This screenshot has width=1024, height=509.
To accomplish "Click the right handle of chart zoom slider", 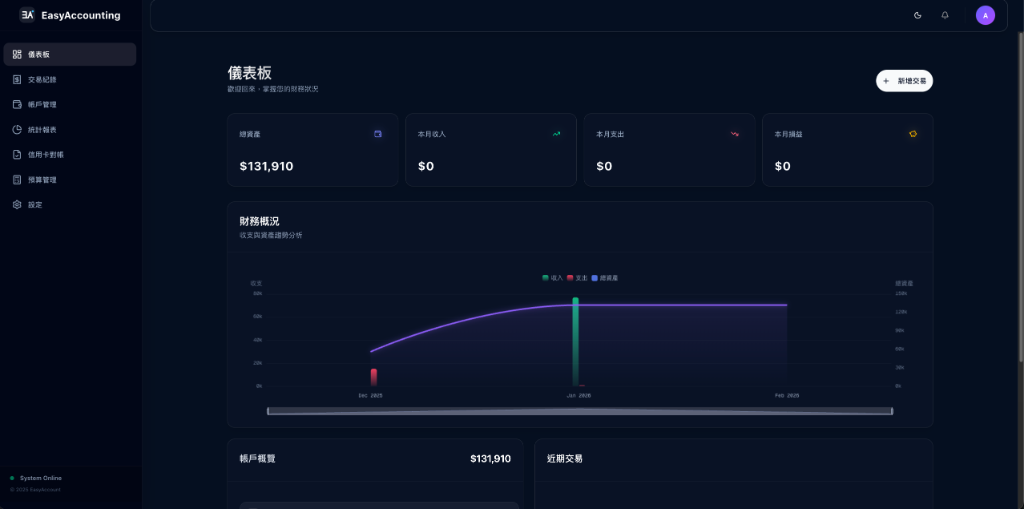I will [x=892, y=411].
